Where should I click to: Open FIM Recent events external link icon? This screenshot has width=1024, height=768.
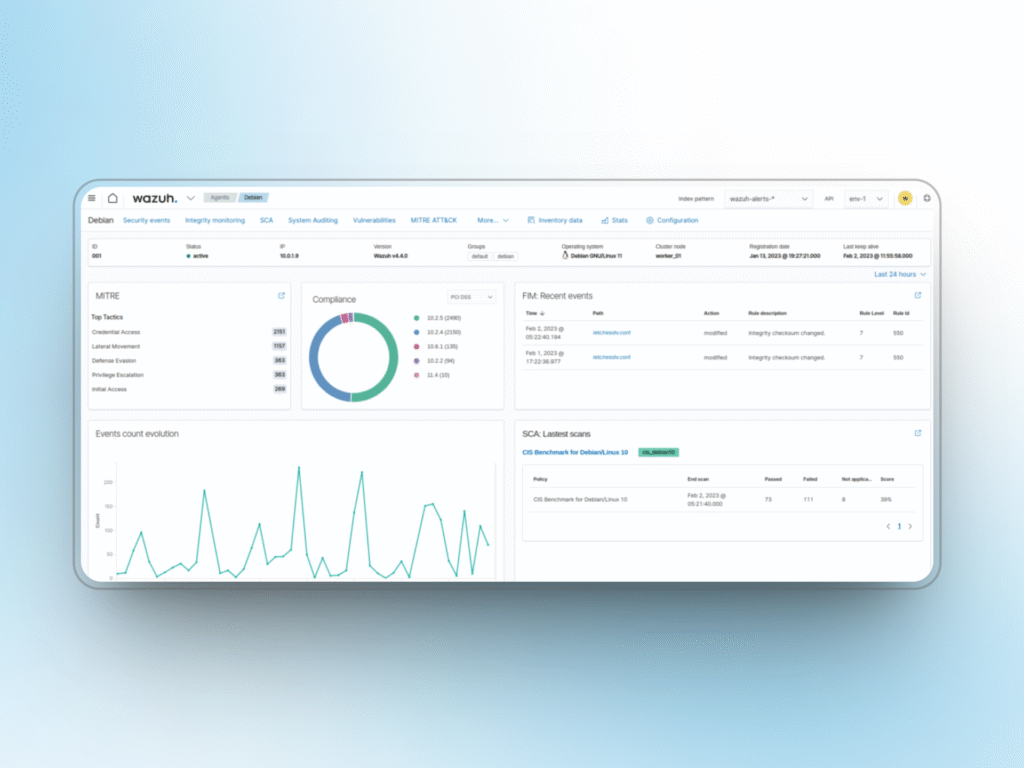(x=918, y=296)
